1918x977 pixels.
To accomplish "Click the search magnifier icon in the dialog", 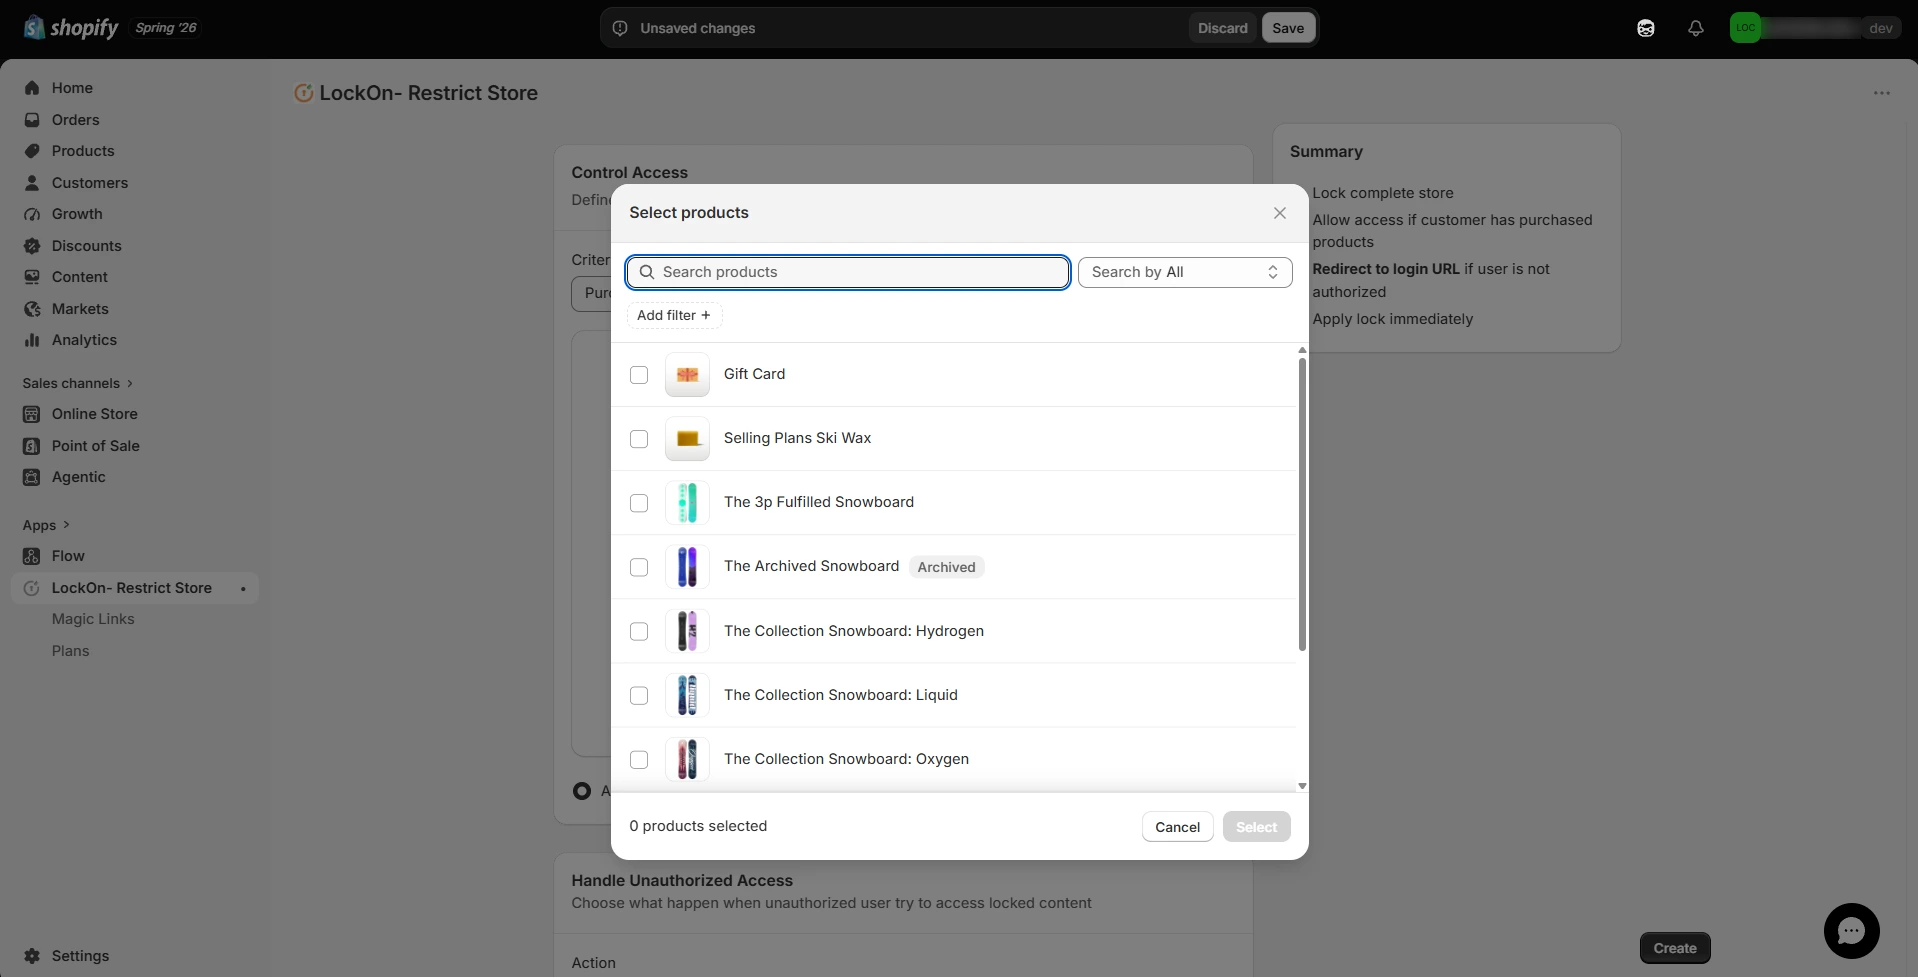I will tap(647, 272).
